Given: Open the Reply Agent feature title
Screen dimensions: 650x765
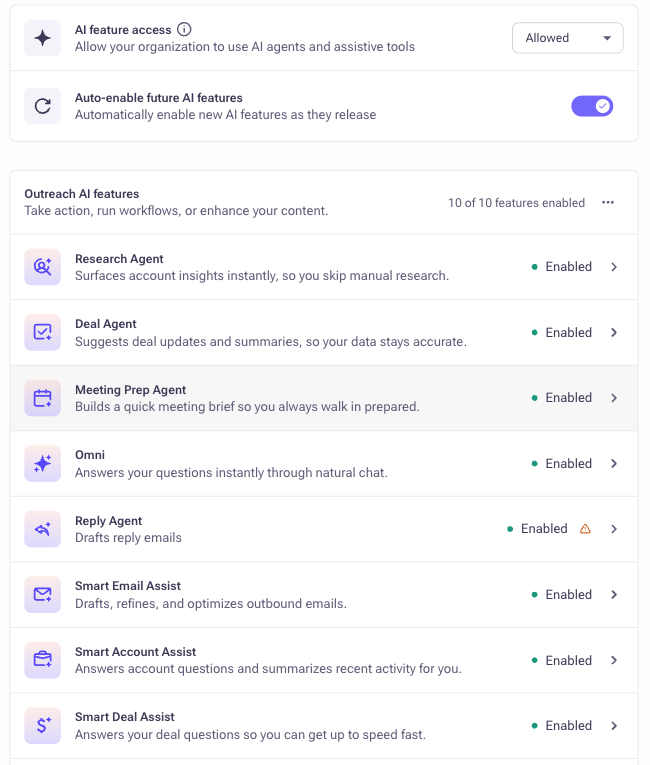Looking at the screenshot, I should 108,521.
